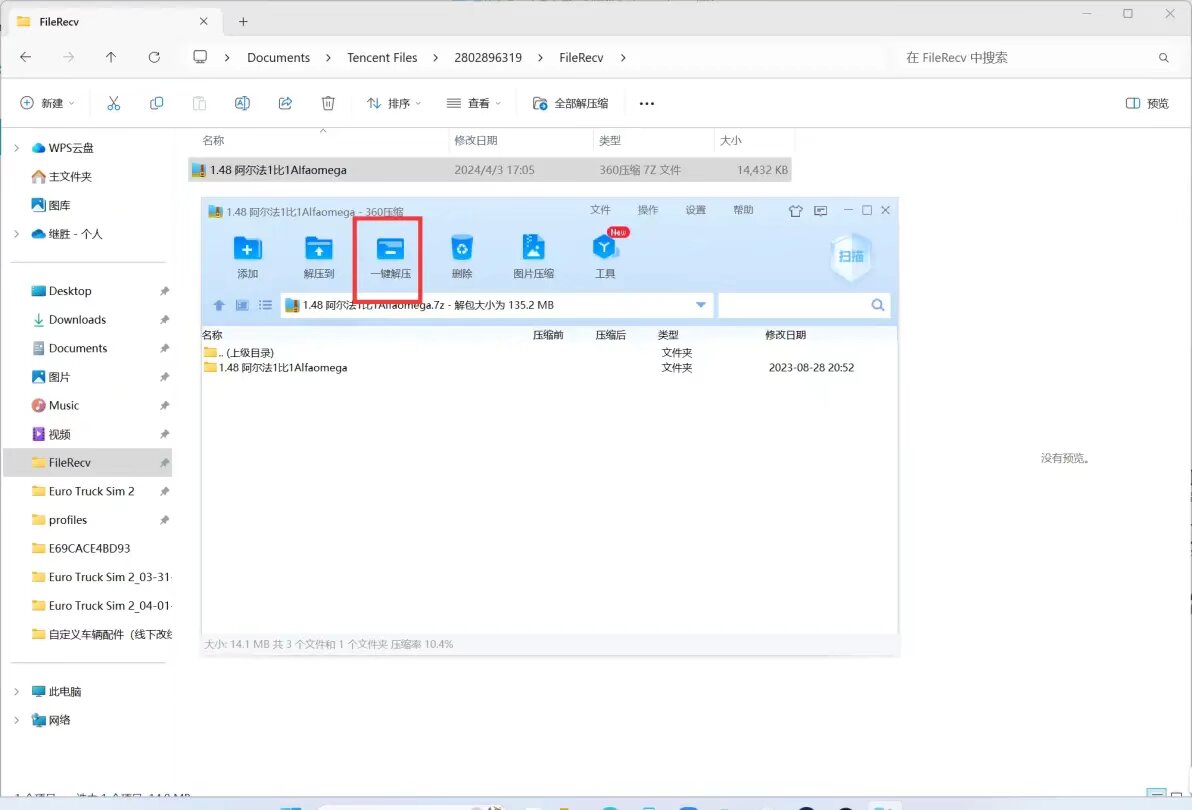Open the 新建 (New) dropdown
Image resolution: width=1192 pixels, height=810 pixels.
tap(47, 103)
